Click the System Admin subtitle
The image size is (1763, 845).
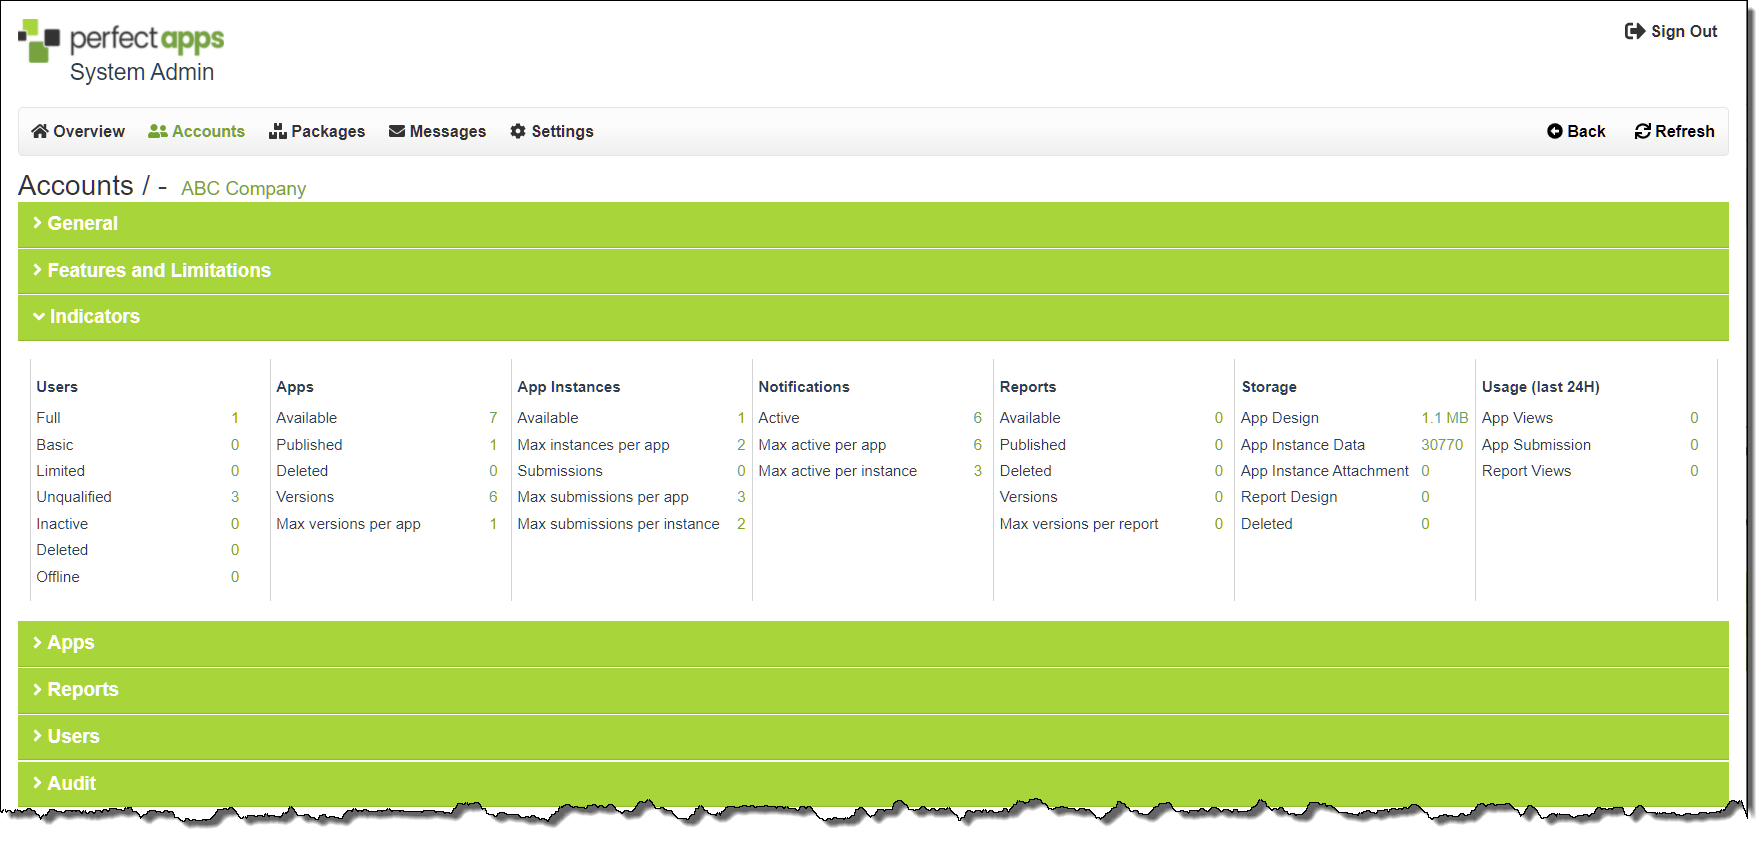click(142, 72)
